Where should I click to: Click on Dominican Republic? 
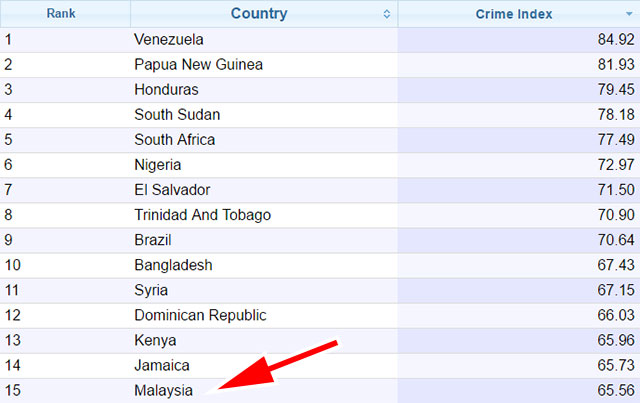pos(200,315)
